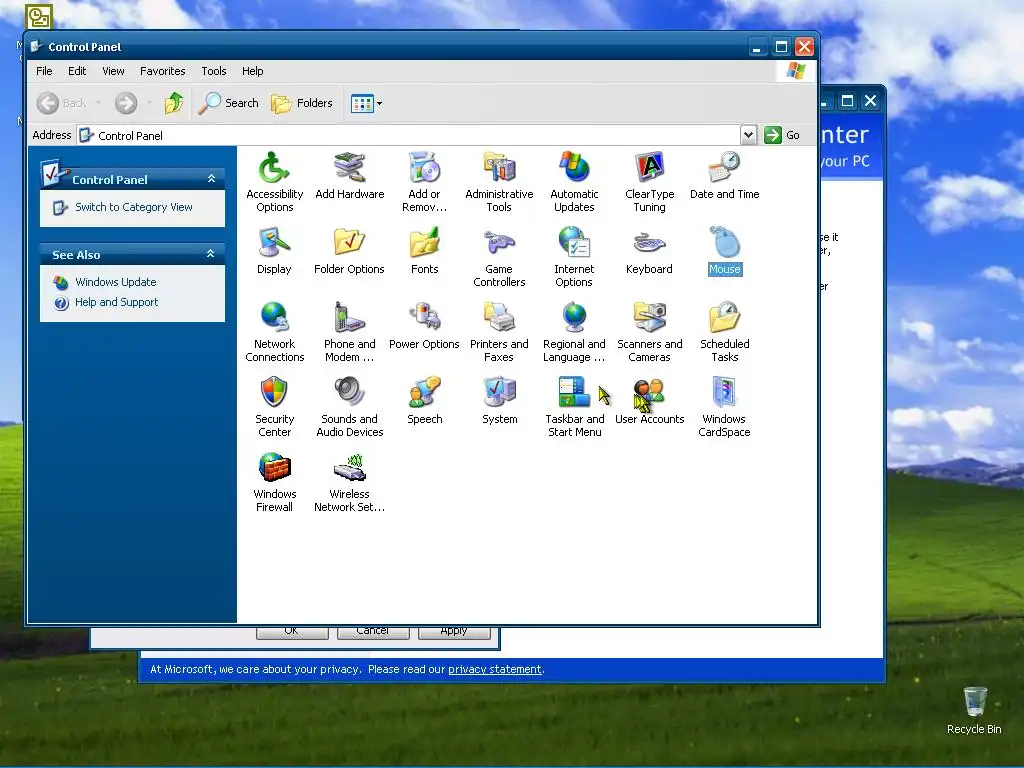Image resolution: width=1024 pixels, height=768 pixels.
Task: Open Accessibility Options icon
Action: point(274,182)
